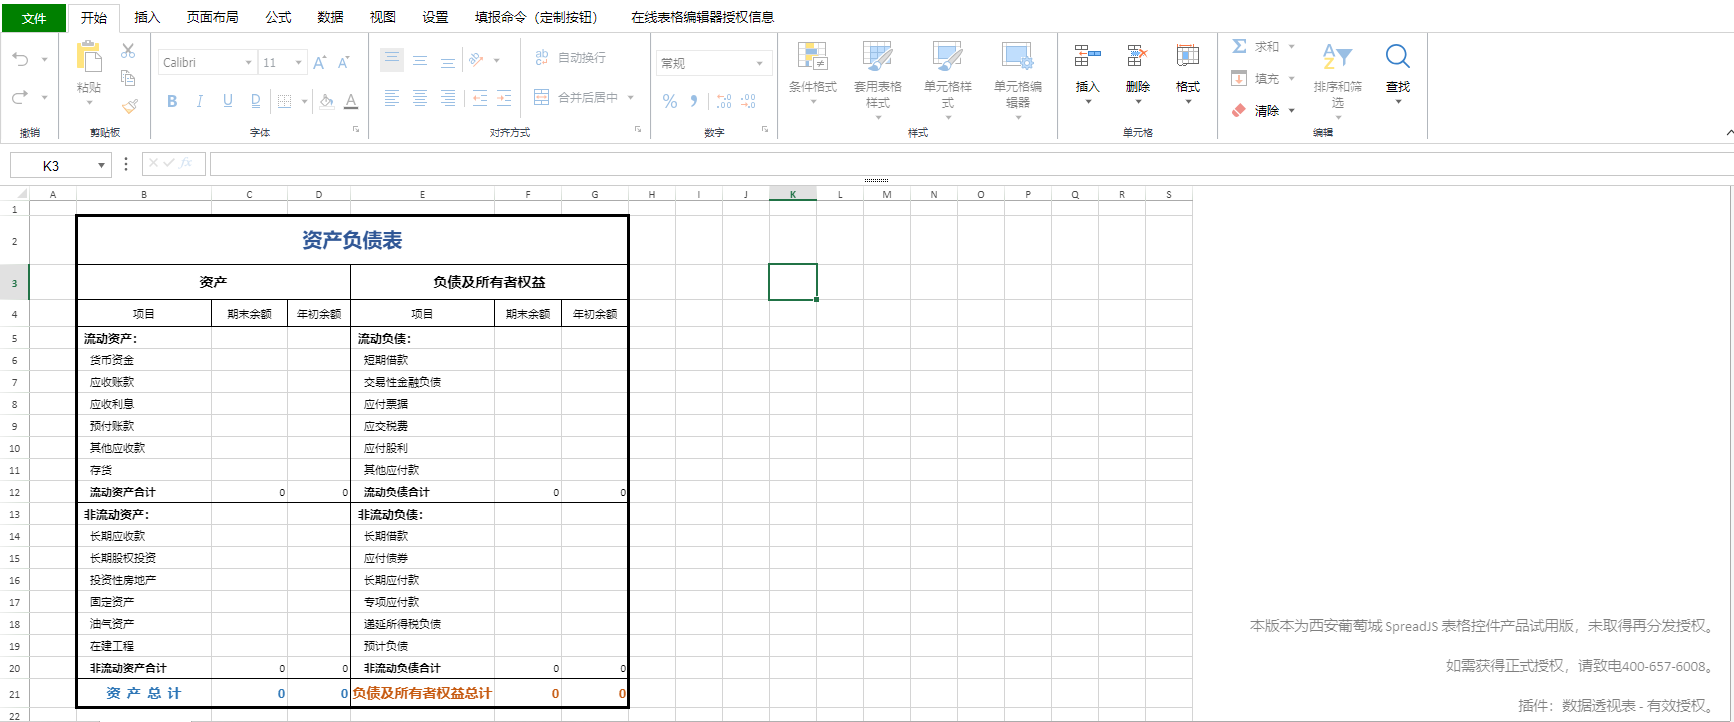This screenshot has height=722, width=1734.
Task: Click the cells Format (格式) icon
Action: click(1187, 56)
